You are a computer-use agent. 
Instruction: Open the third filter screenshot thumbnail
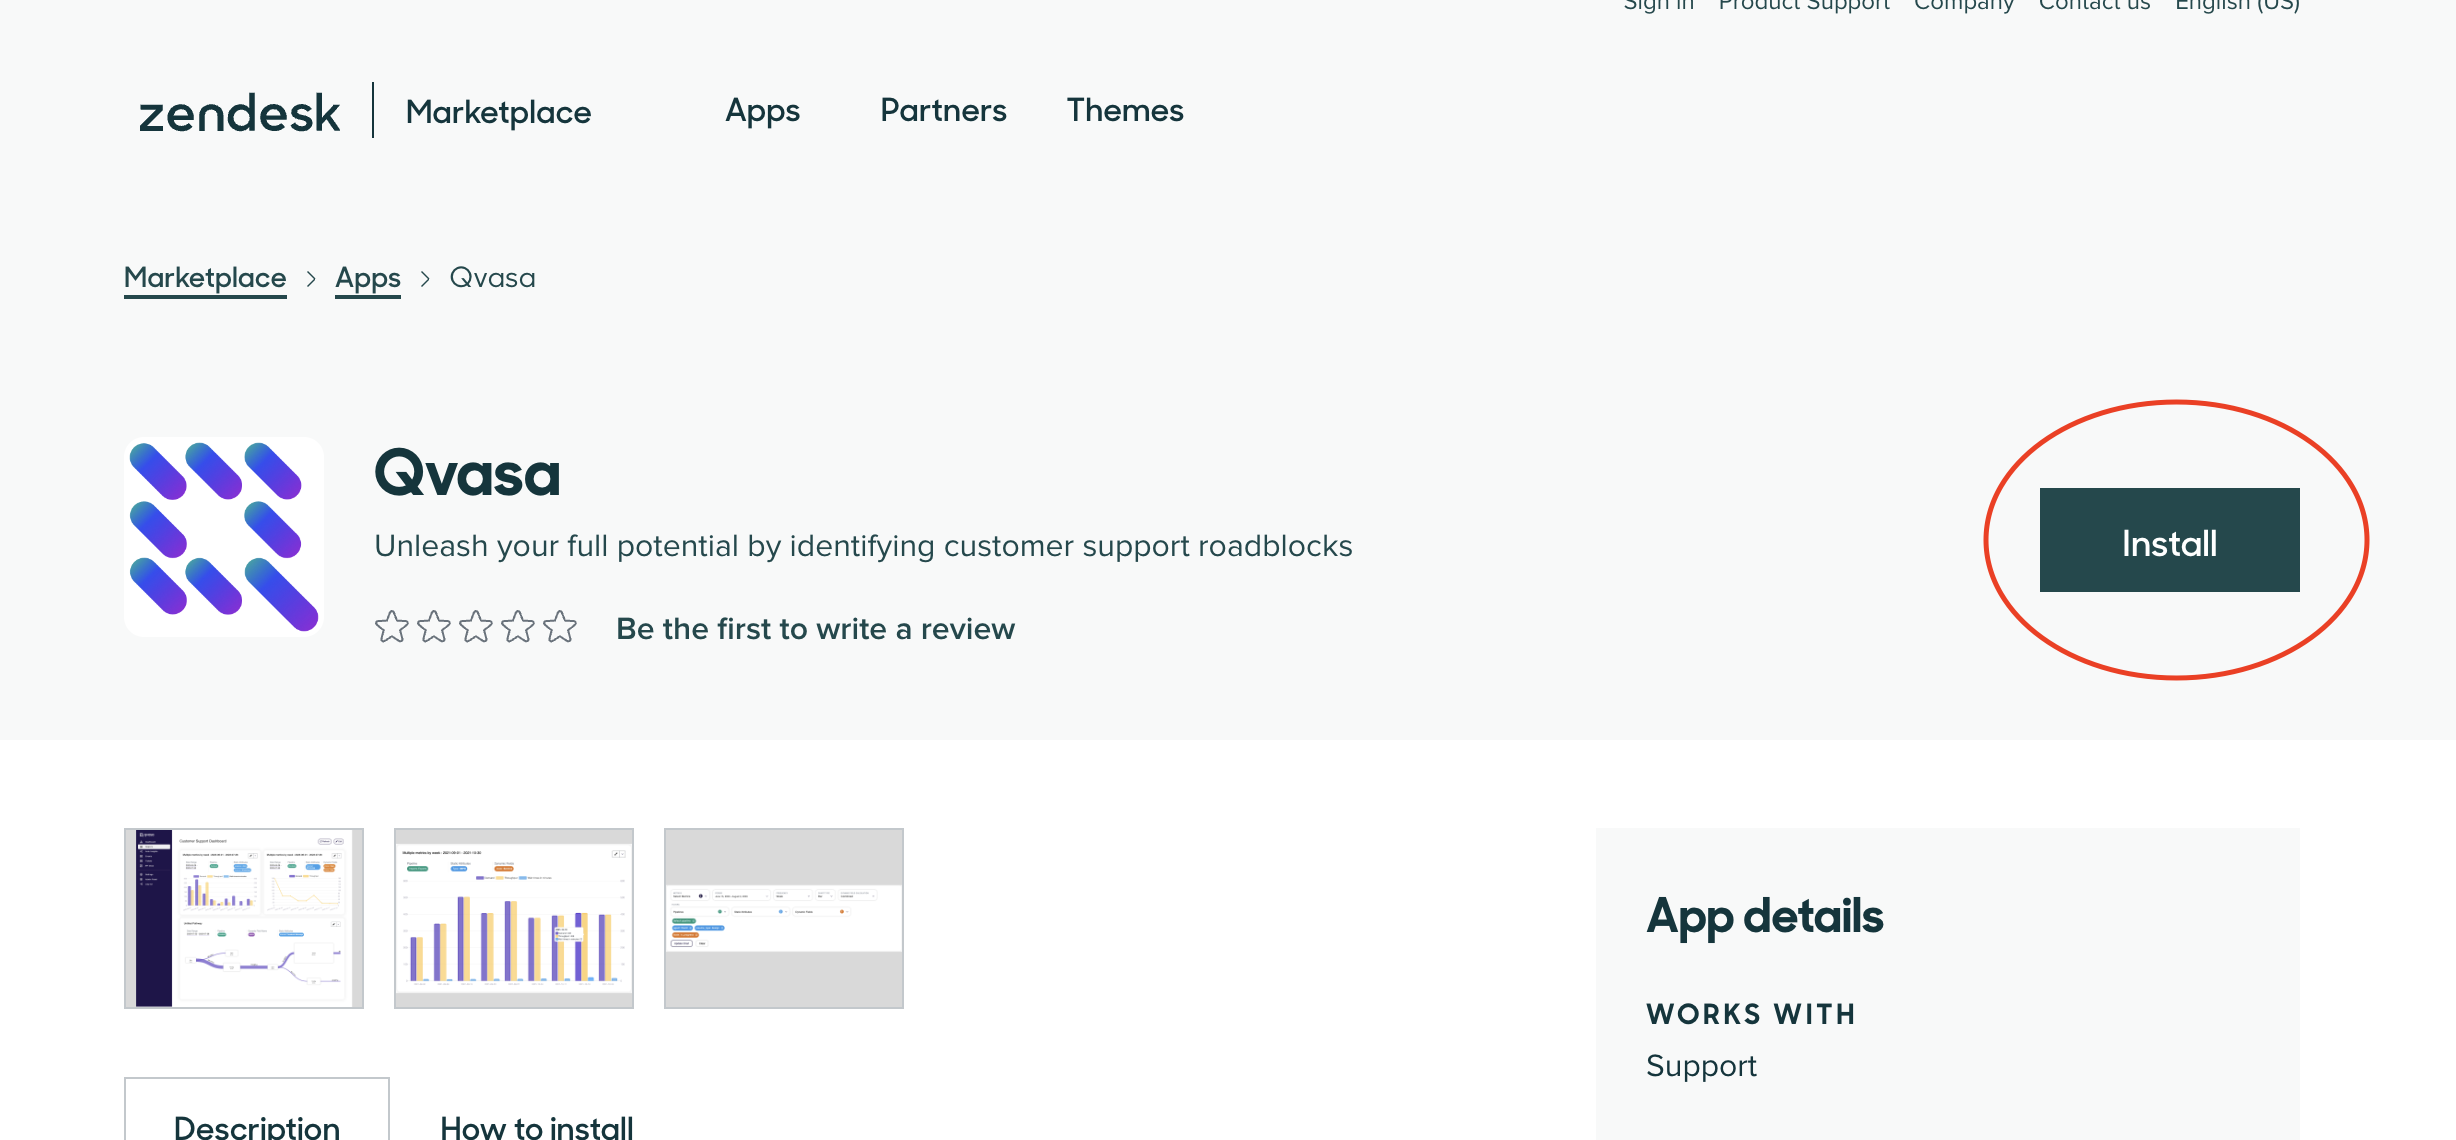tap(784, 918)
